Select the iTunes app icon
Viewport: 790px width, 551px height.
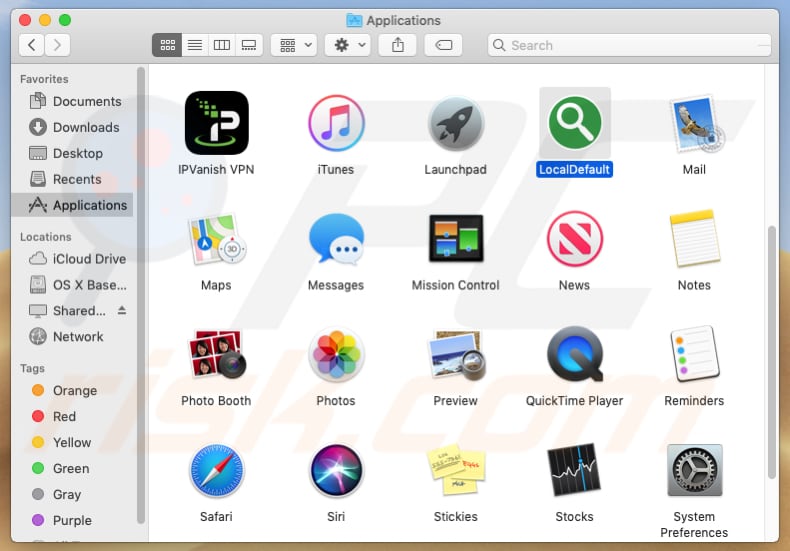[336, 123]
